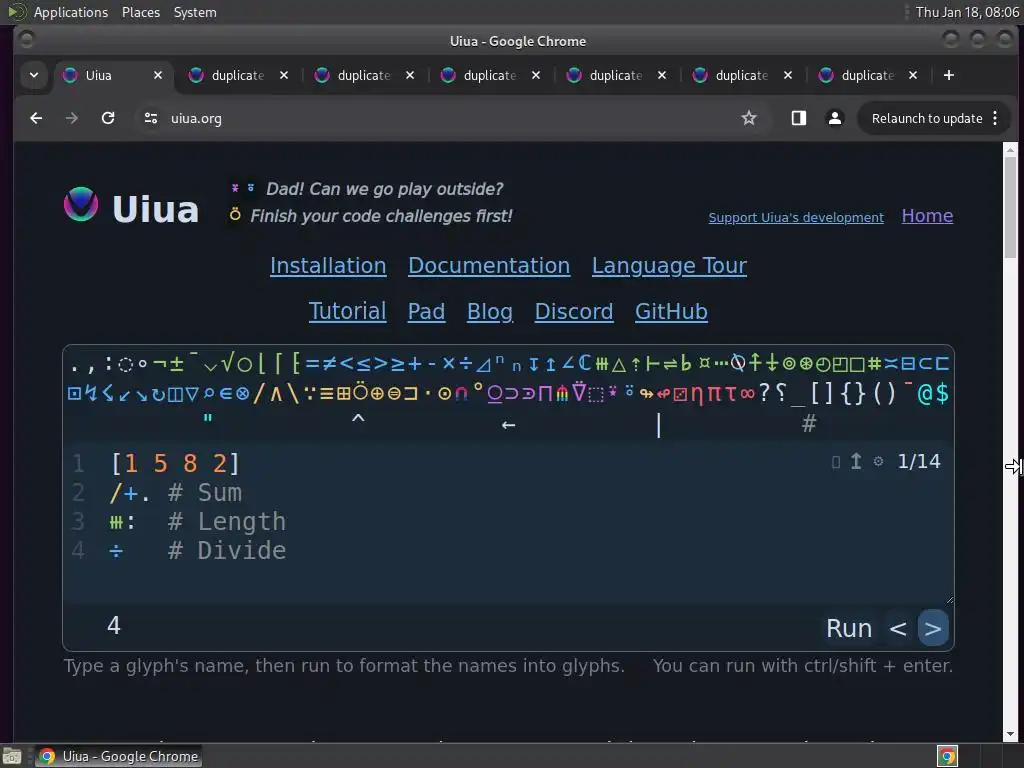Open tab search dropdown arrow
The height and width of the screenshot is (768, 1024).
click(x=34, y=75)
